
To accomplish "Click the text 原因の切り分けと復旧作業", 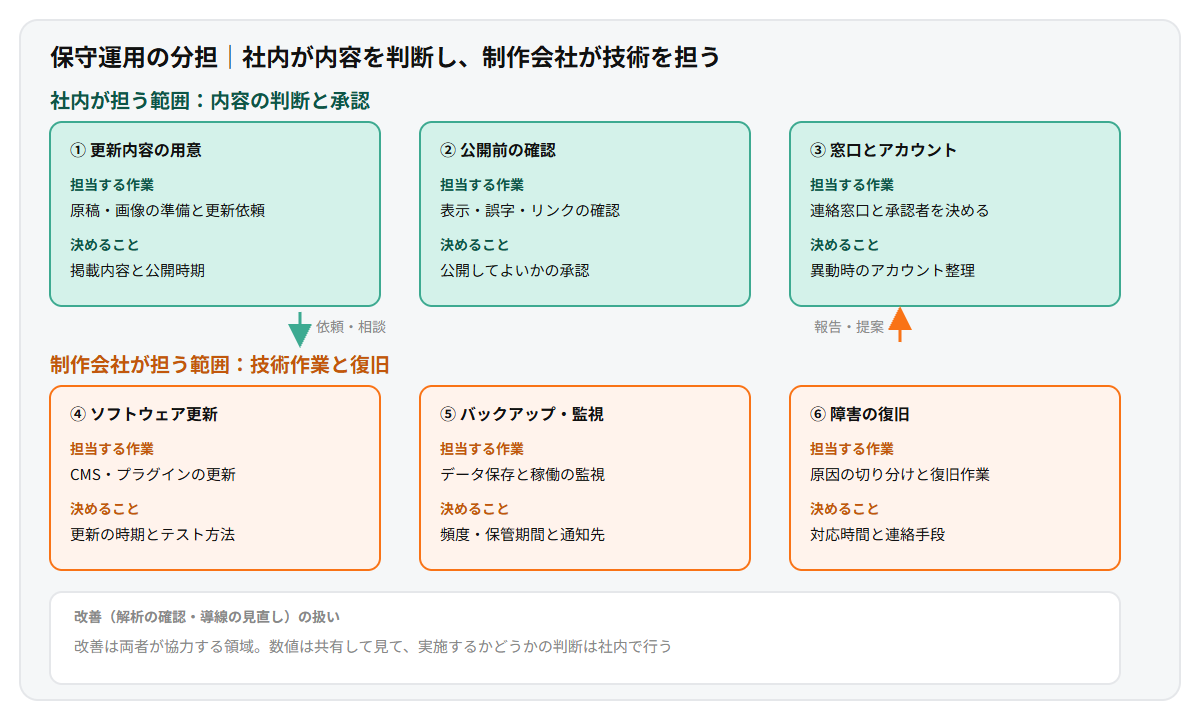I will coord(900,475).
